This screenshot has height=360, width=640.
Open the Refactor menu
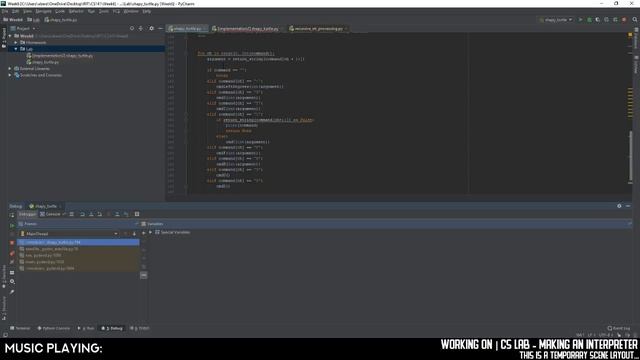(x=76, y=11)
